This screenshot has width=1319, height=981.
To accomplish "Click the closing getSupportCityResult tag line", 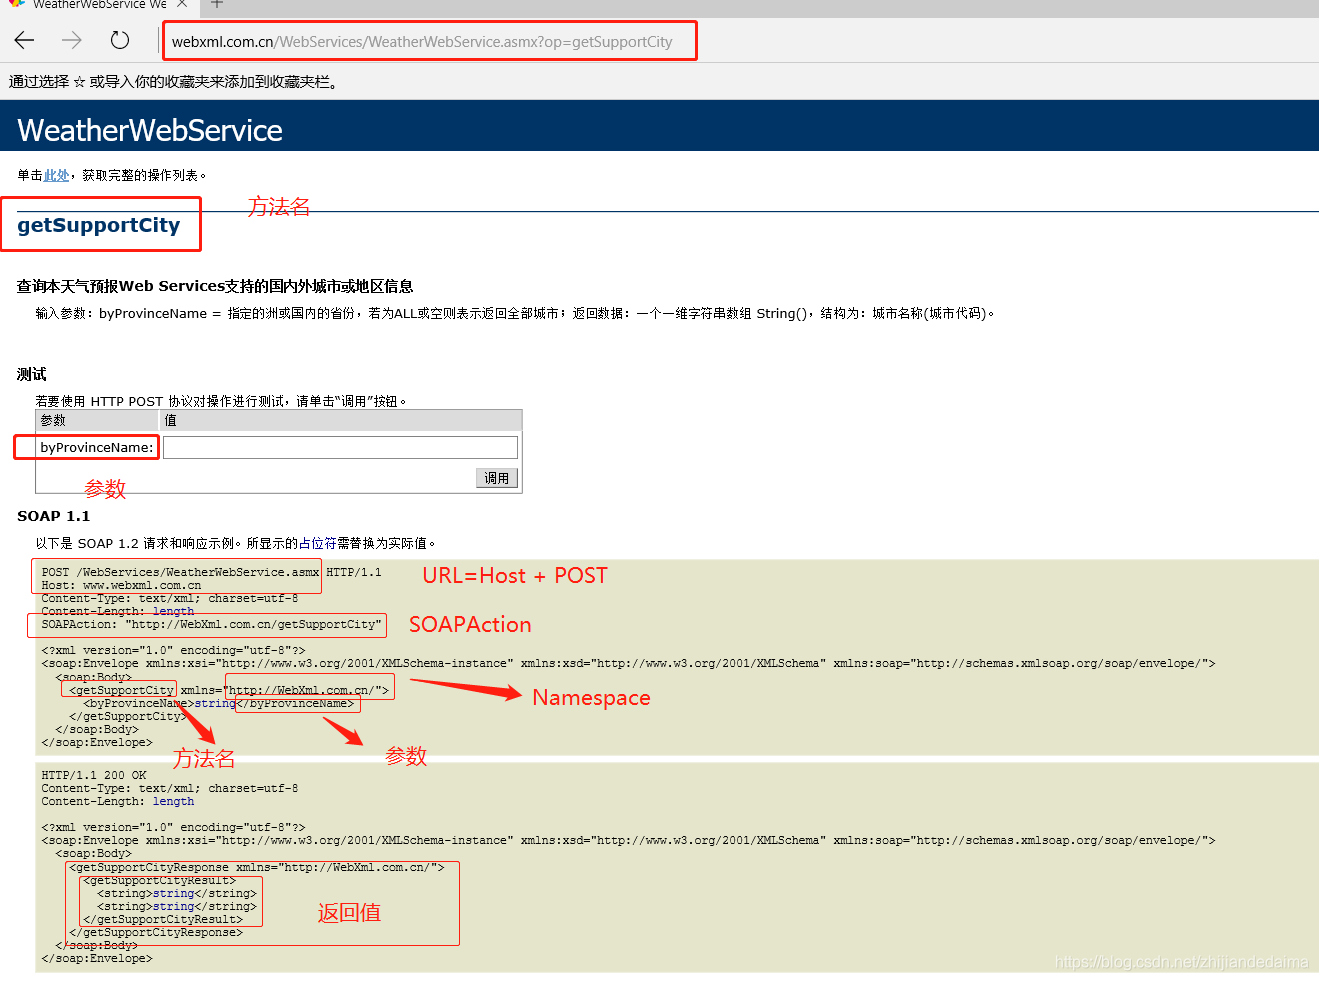I will click(x=163, y=919).
